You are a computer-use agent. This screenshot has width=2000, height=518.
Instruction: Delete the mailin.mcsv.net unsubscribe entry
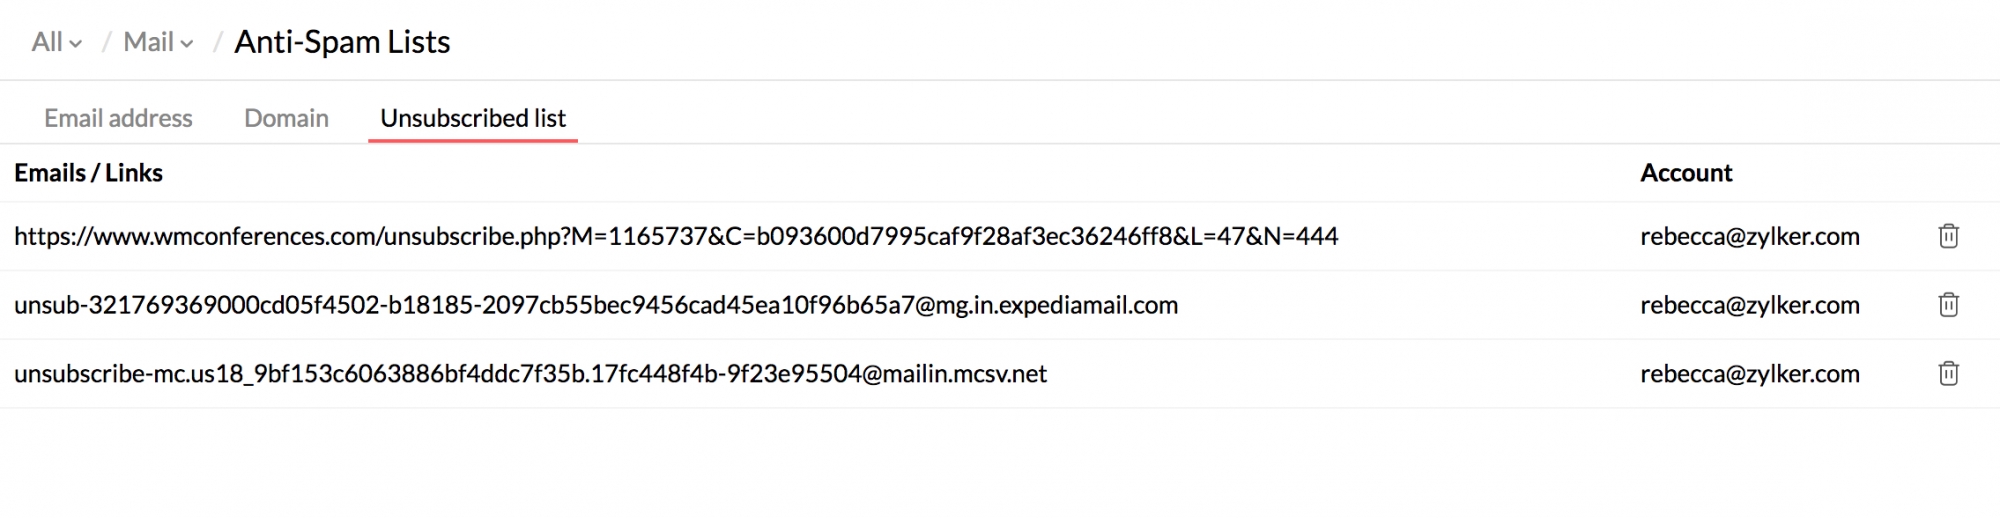(1948, 374)
